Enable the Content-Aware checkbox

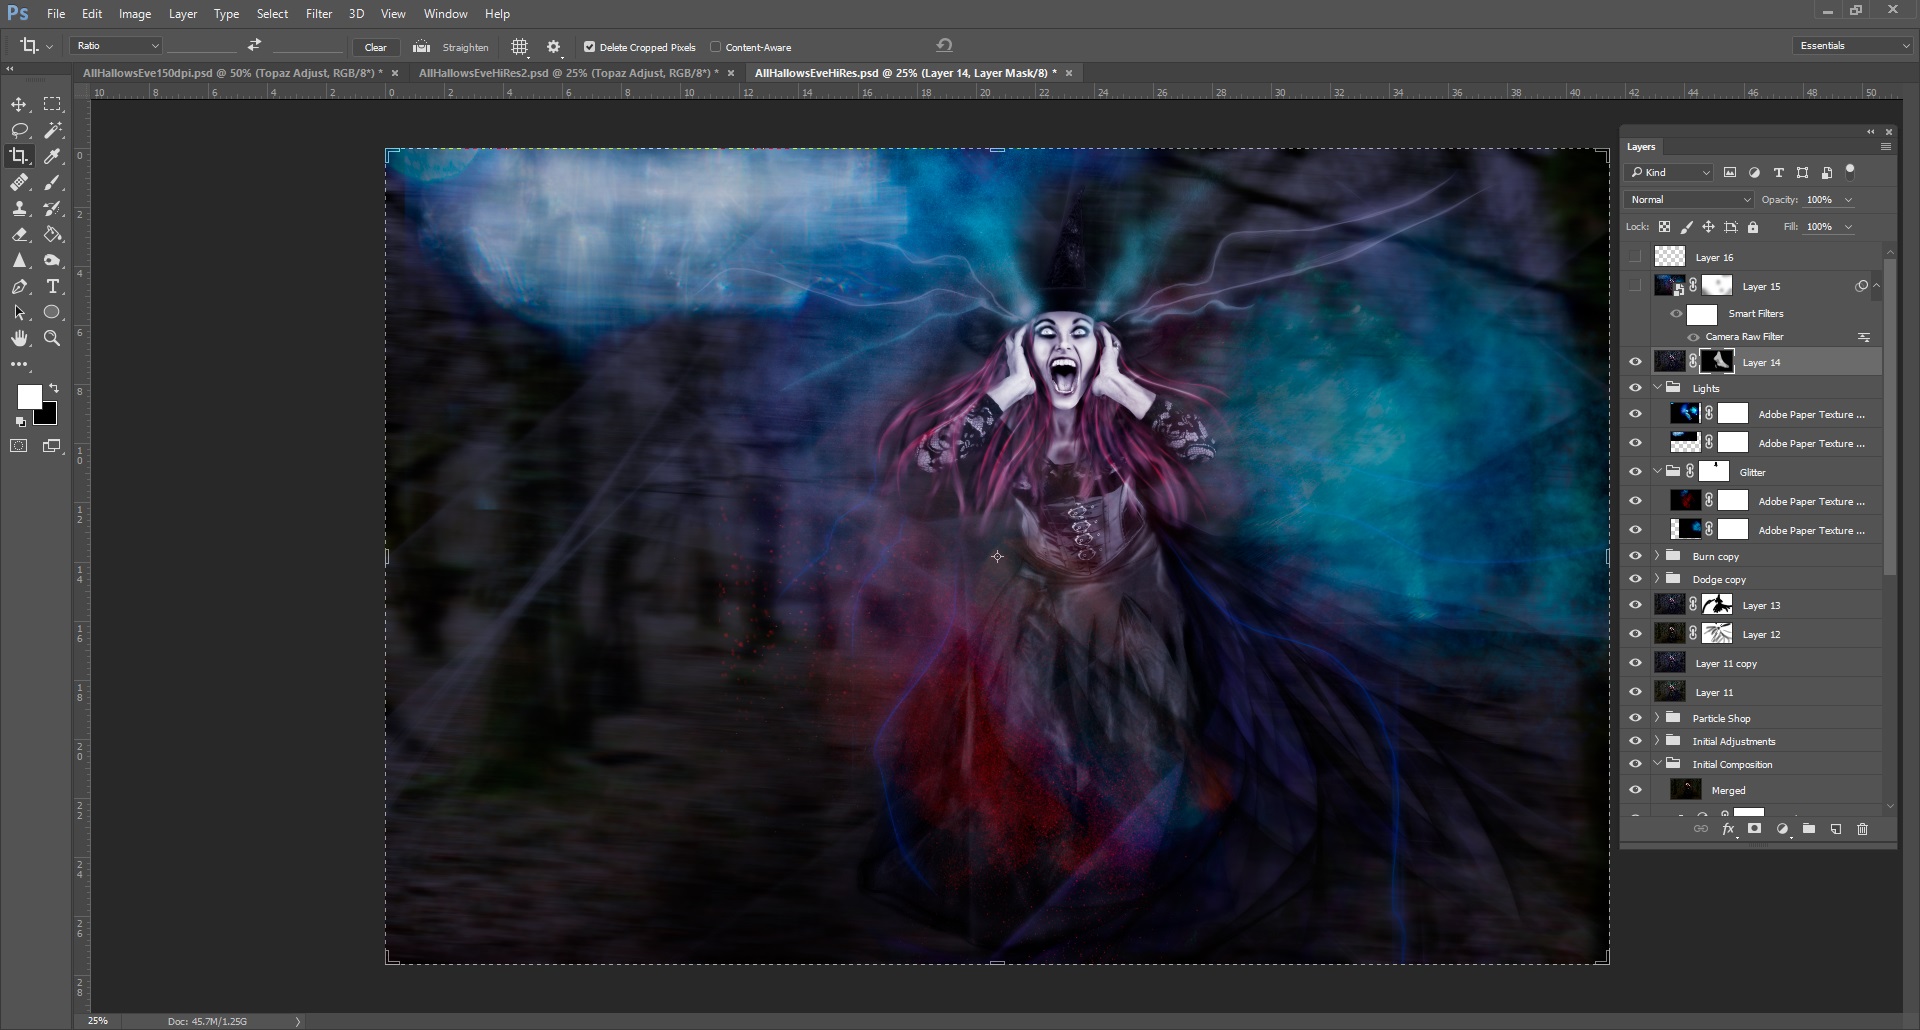[x=717, y=46]
